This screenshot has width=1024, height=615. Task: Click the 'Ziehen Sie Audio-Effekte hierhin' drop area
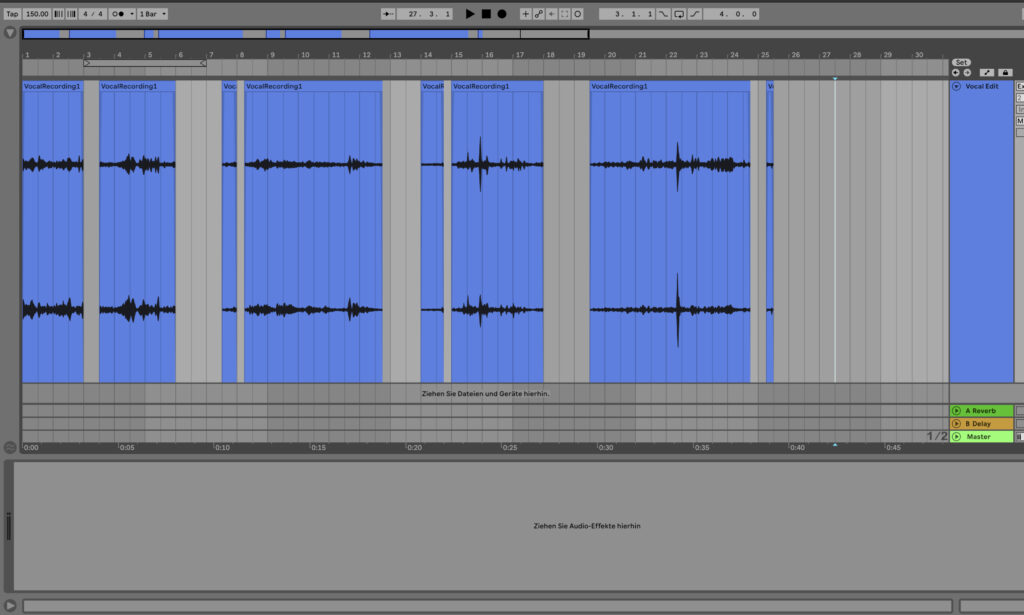(x=586, y=526)
